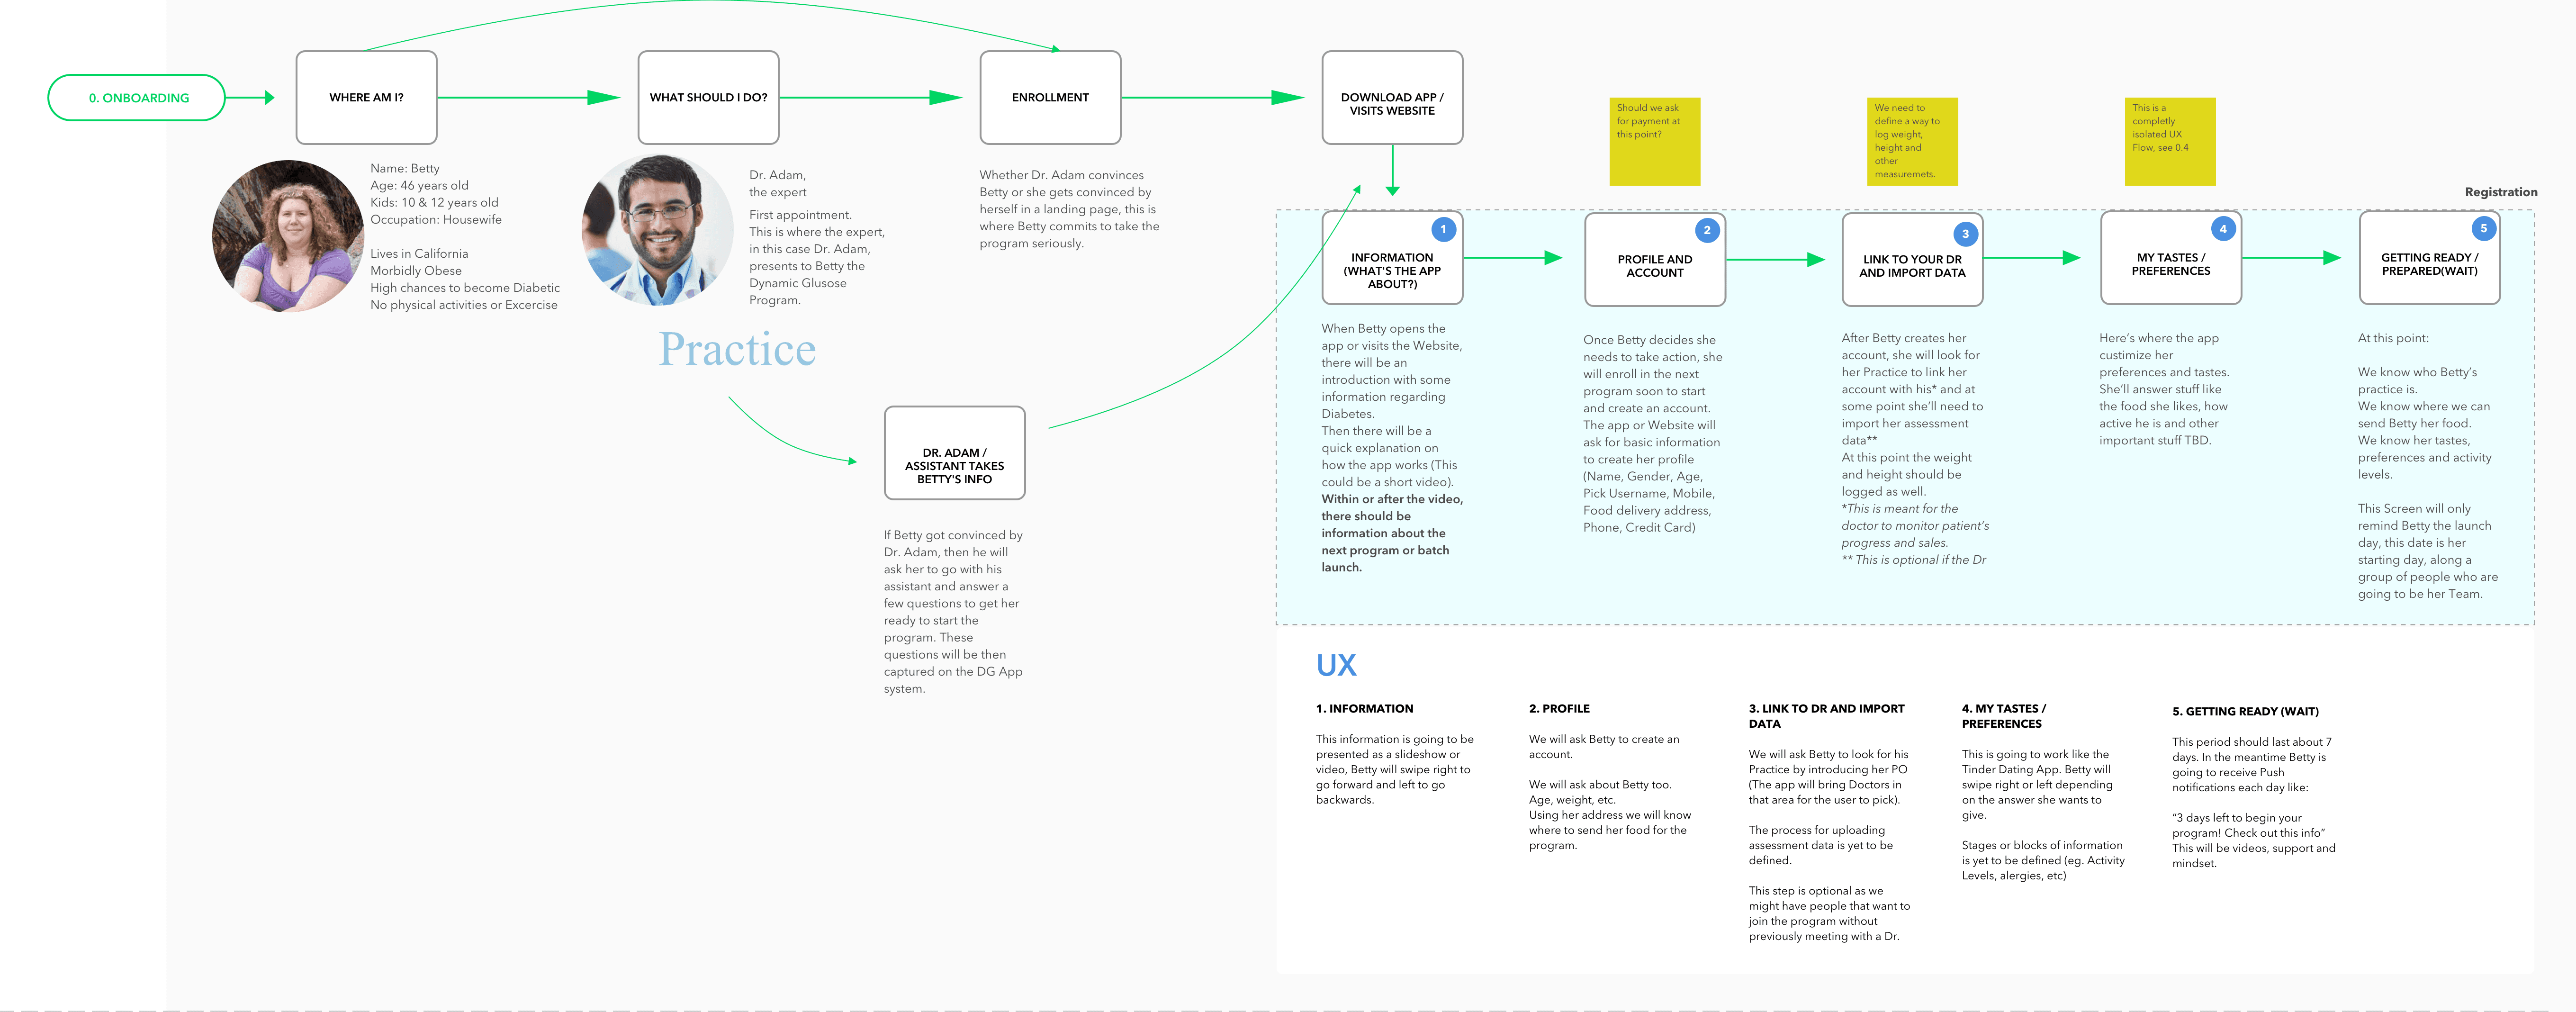Select DR. ADAM / ASSISTANT TAKES BETTY'S INFO box

click(954, 453)
